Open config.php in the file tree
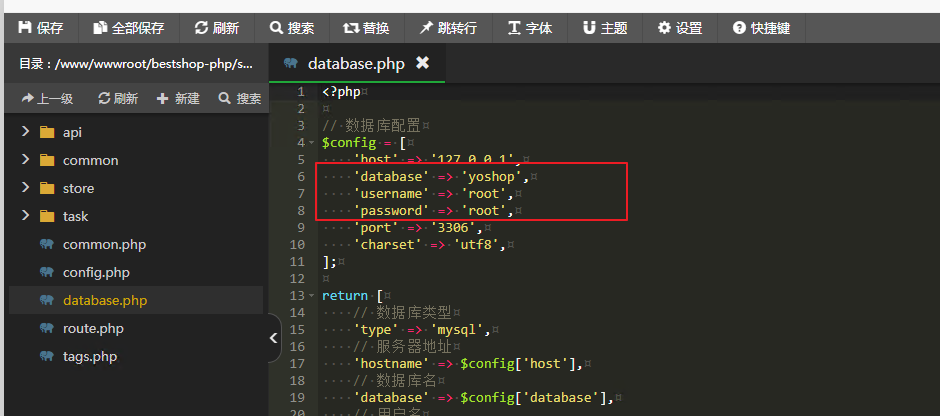Viewport: 940px width, 416px height. [96, 272]
